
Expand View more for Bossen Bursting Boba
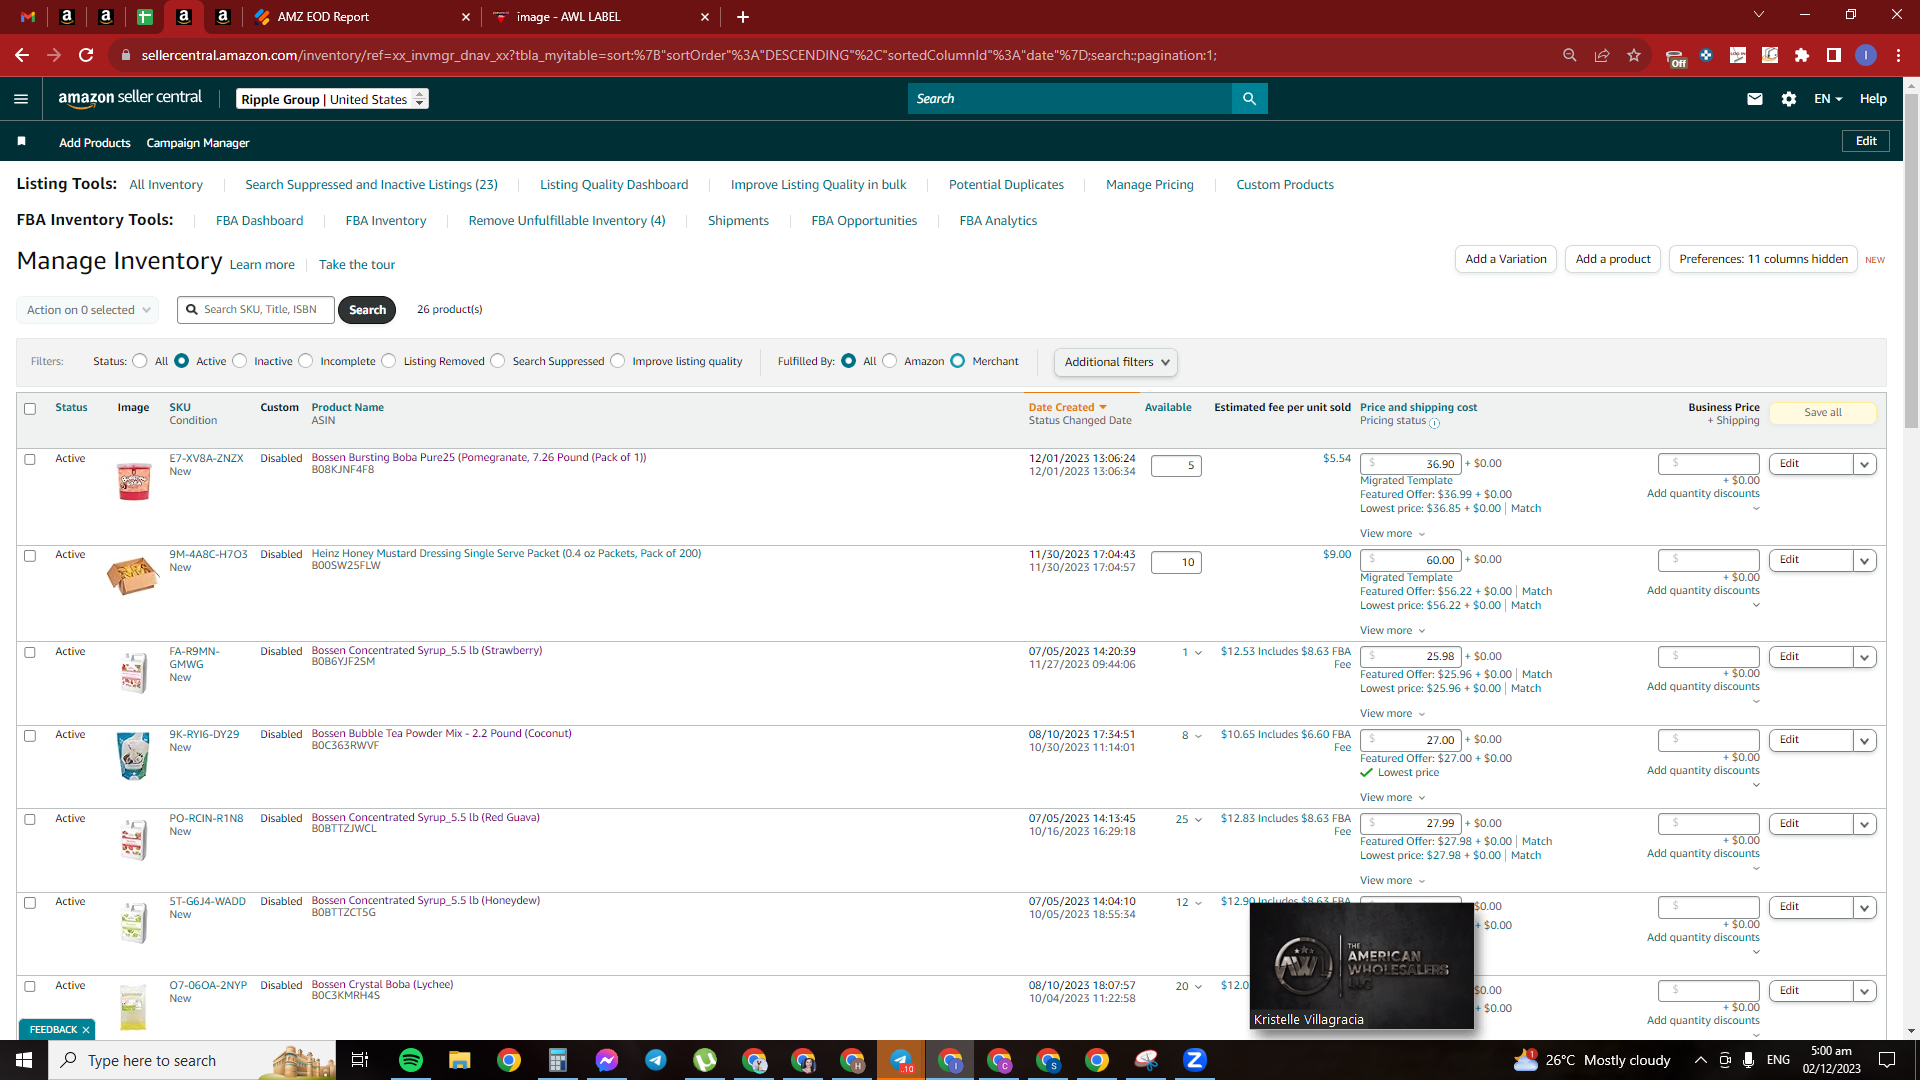coord(1392,534)
